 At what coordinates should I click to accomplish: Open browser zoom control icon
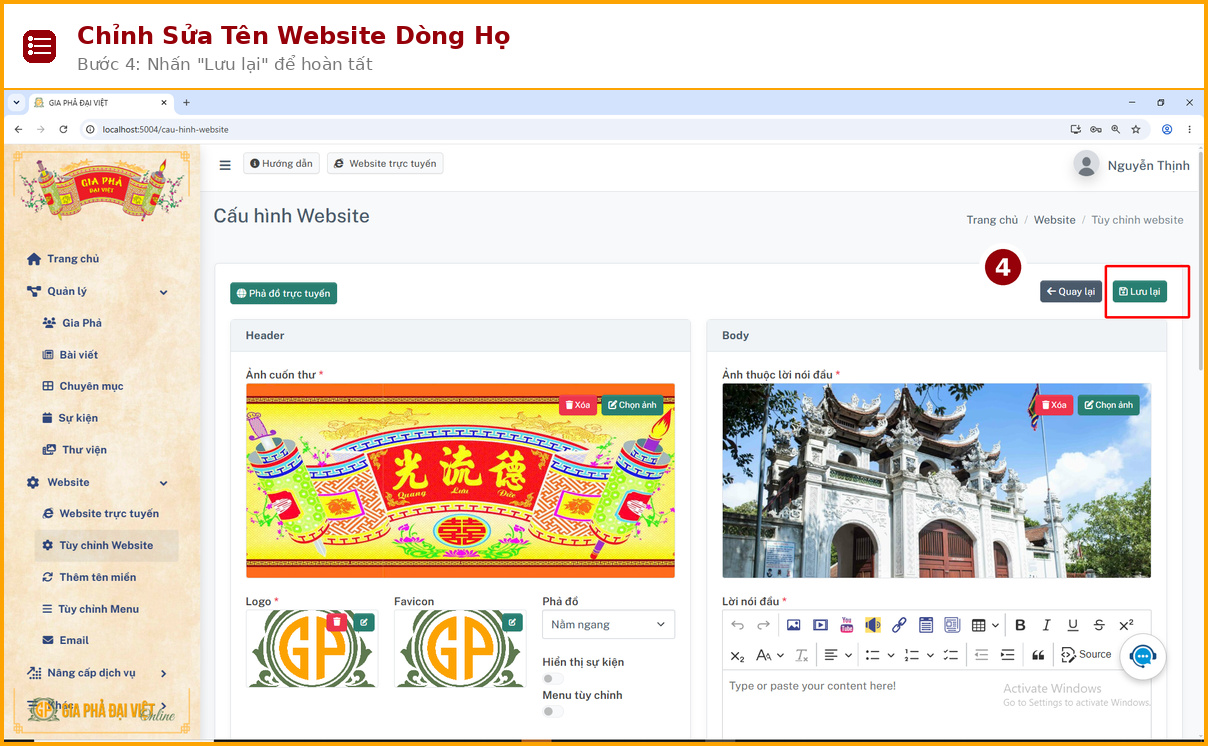[1116, 129]
